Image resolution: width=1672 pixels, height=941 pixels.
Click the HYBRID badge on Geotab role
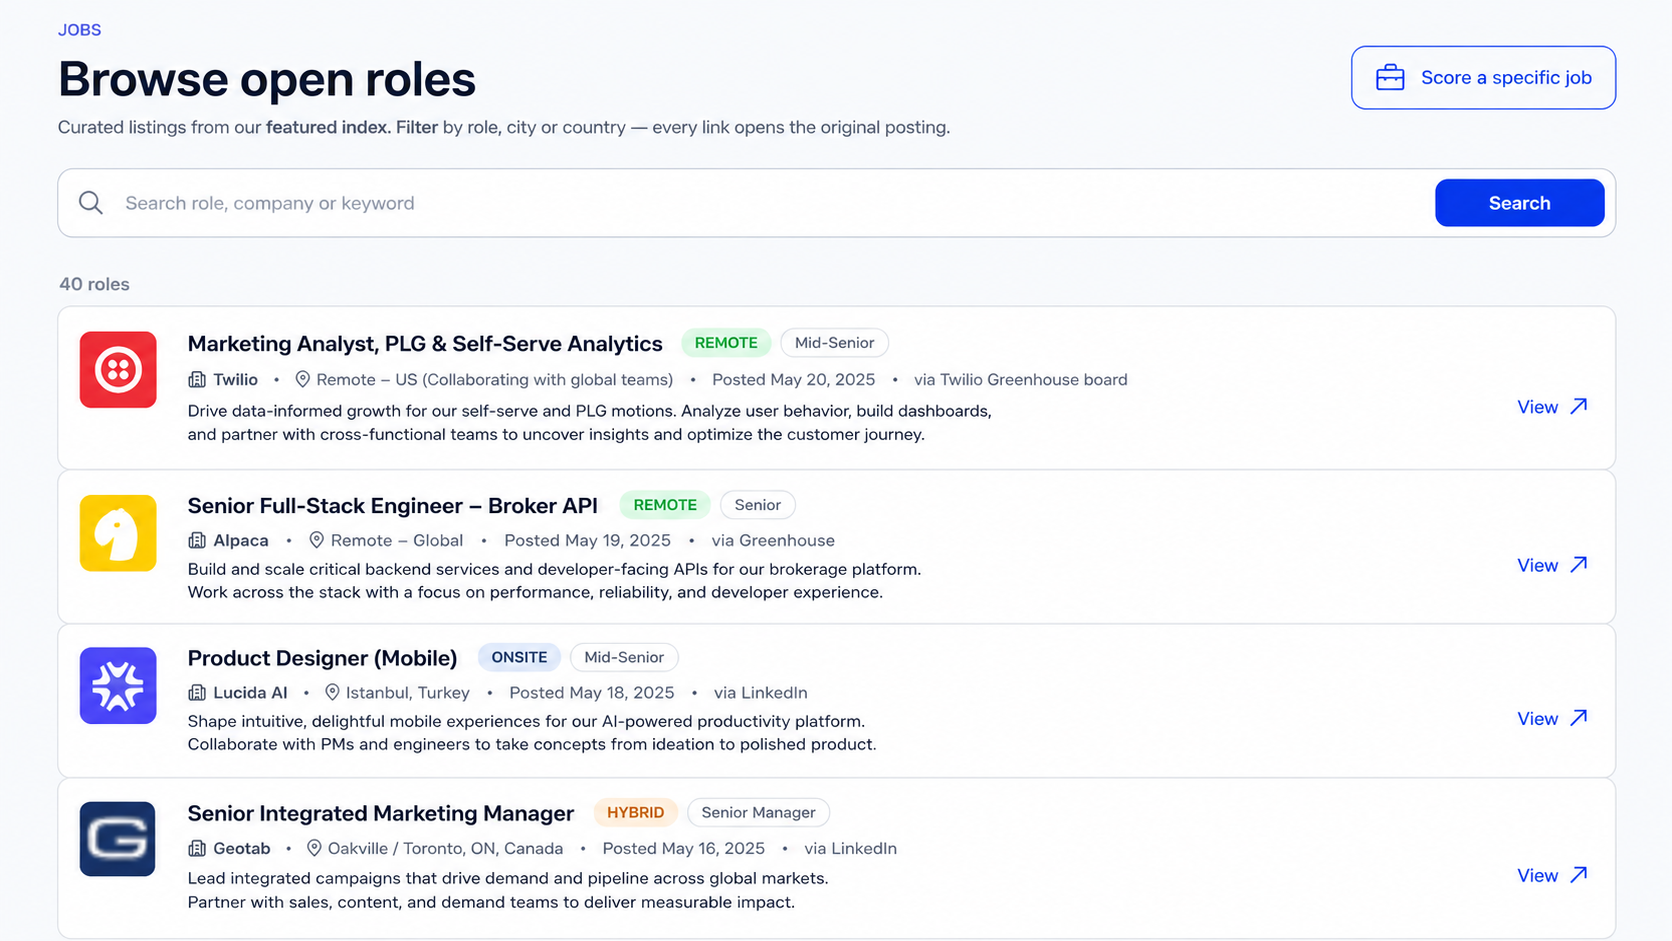tap(635, 812)
